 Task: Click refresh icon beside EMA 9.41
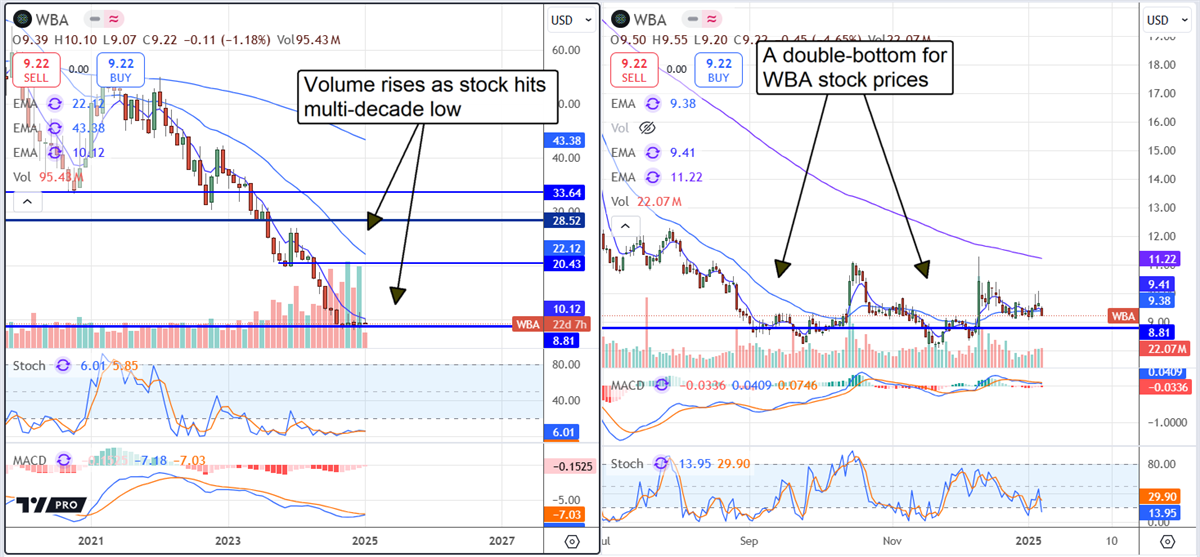click(654, 153)
